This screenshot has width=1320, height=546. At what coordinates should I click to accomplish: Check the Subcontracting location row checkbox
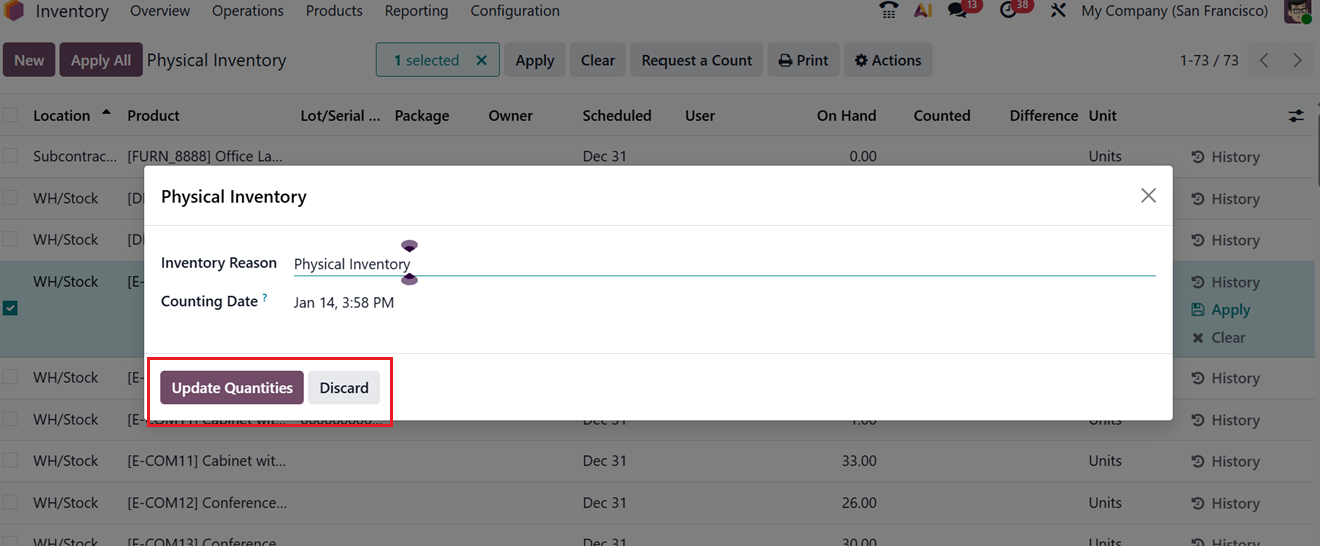[x=10, y=157]
